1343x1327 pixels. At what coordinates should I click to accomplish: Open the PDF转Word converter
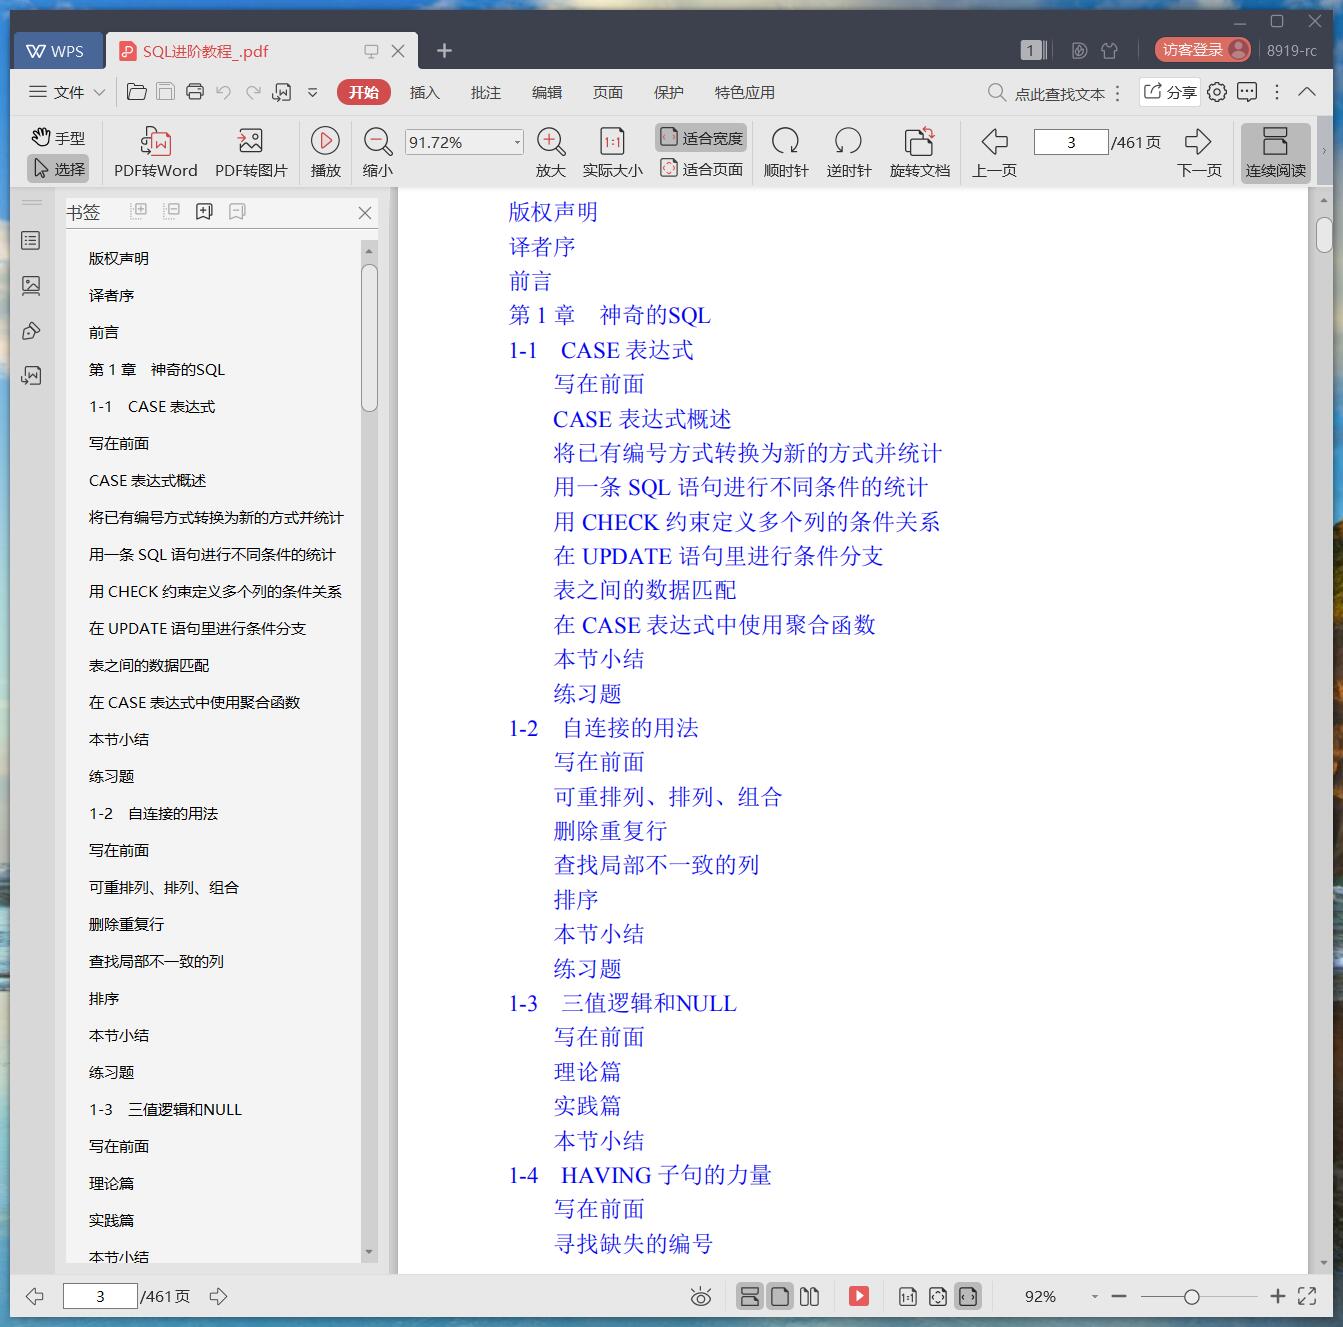155,153
